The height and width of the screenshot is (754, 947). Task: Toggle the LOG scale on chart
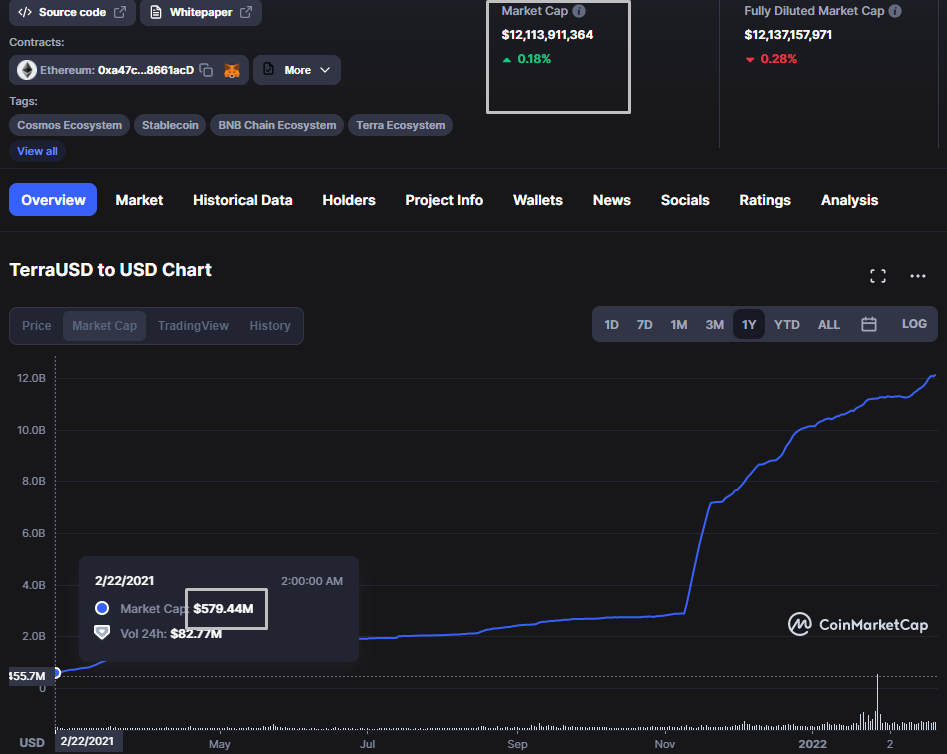[914, 324]
